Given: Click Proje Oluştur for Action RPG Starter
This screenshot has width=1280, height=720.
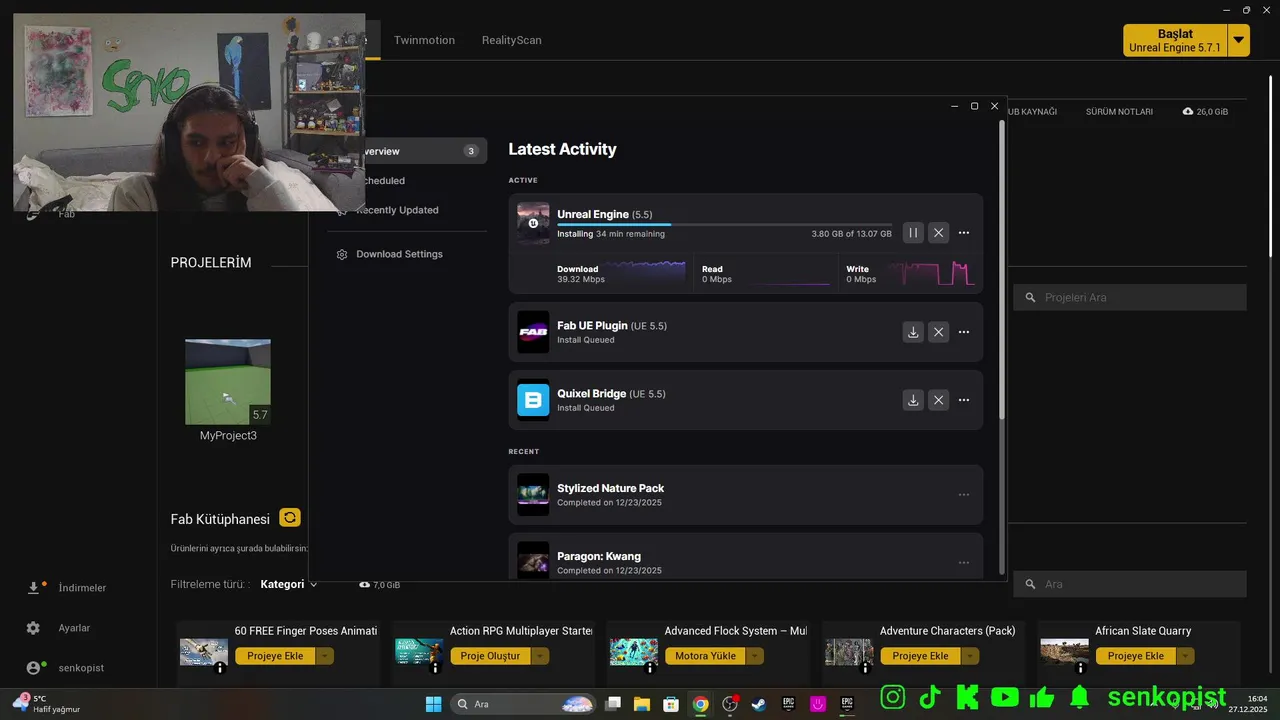Looking at the screenshot, I should click(x=490, y=656).
